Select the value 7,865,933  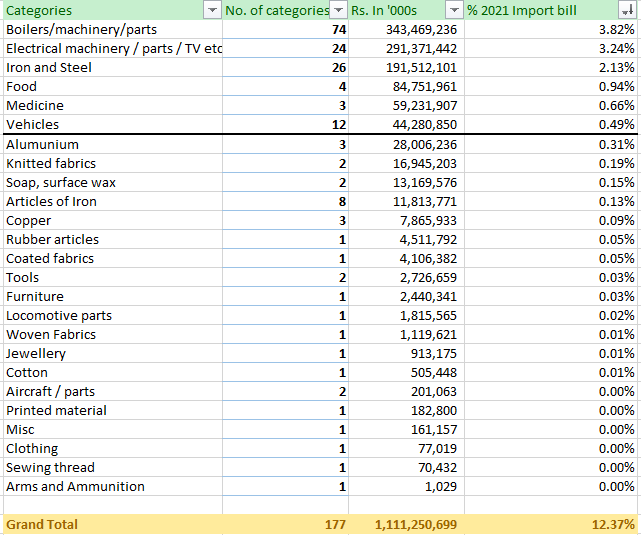pos(406,220)
